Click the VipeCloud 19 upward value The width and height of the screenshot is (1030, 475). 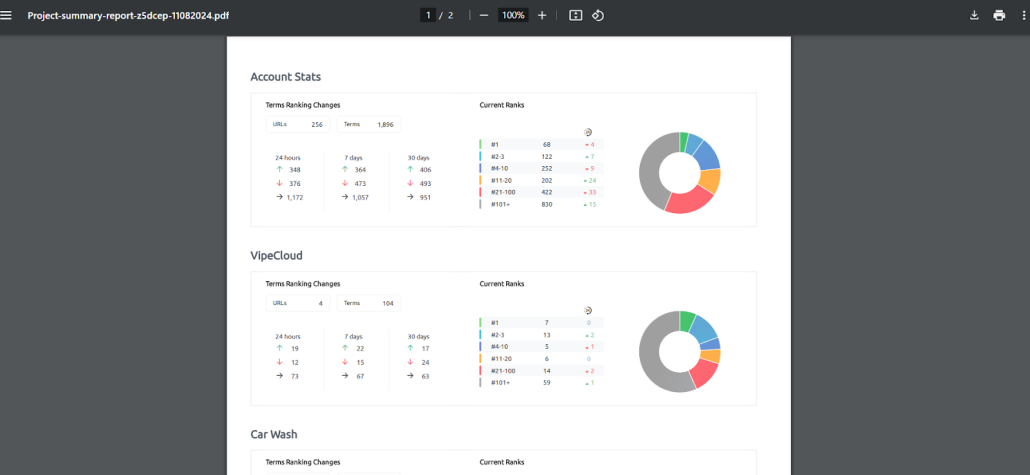(x=294, y=348)
